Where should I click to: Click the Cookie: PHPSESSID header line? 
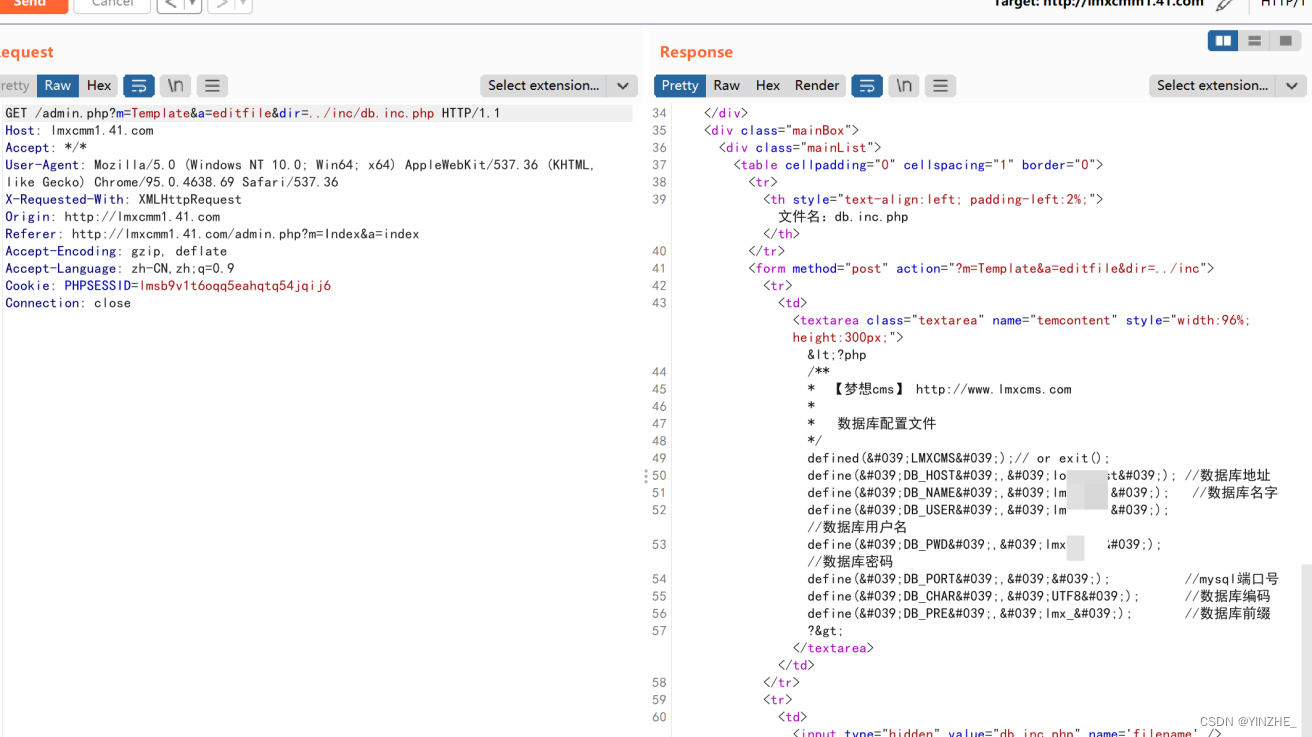(168, 286)
